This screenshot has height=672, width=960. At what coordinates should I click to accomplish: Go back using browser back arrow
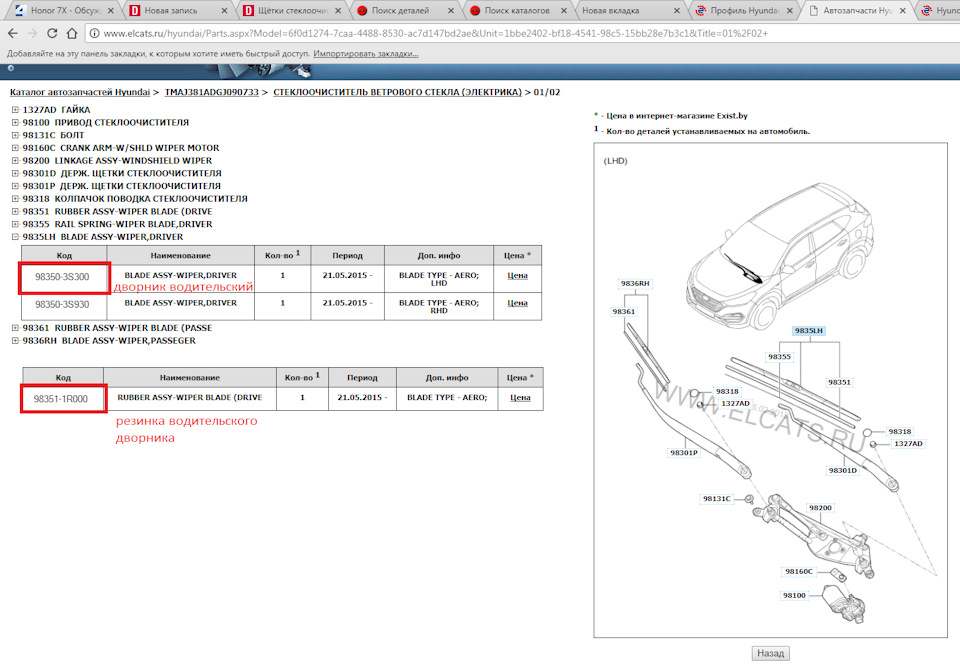tap(13, 33)
